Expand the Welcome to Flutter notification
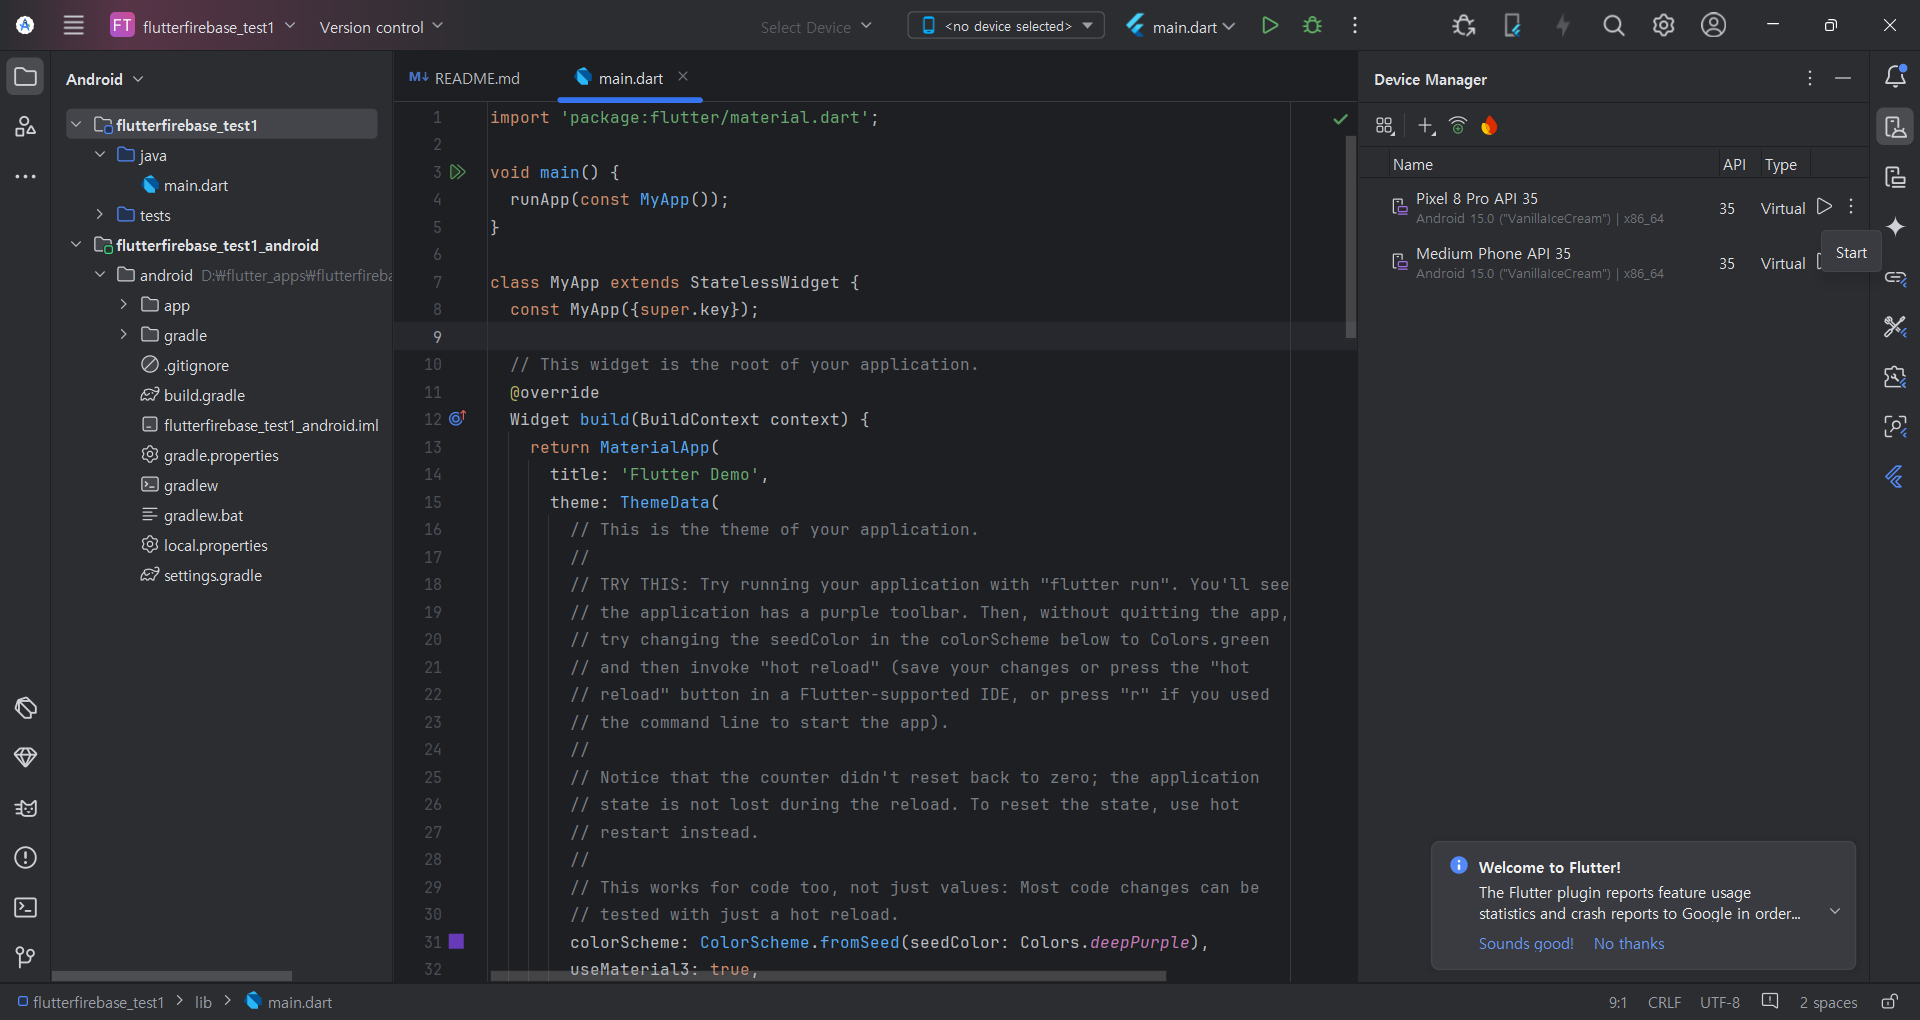Screen dimensions: 1920x1020 (1835, 911)
